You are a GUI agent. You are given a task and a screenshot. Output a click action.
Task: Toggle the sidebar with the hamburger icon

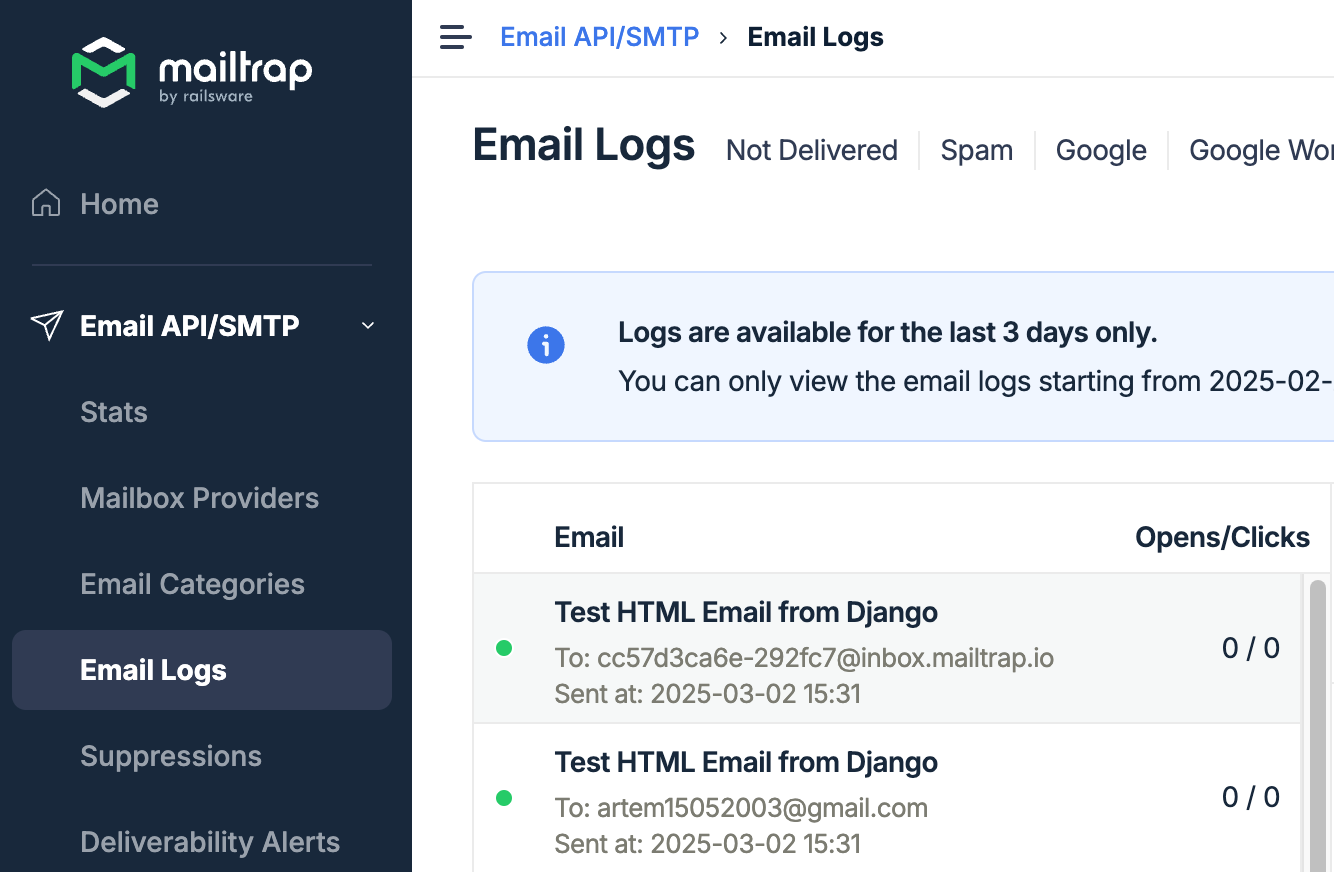(x=455, y=38)
